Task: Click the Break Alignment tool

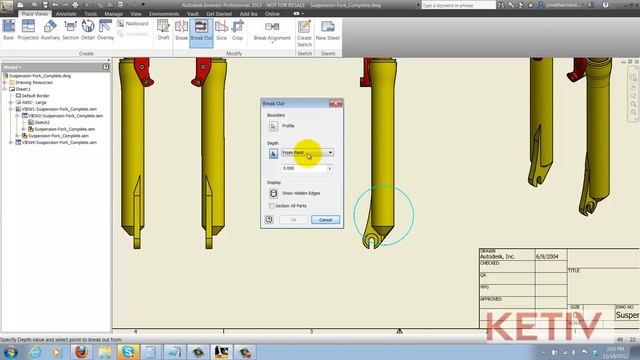Action: coord(272,31)
